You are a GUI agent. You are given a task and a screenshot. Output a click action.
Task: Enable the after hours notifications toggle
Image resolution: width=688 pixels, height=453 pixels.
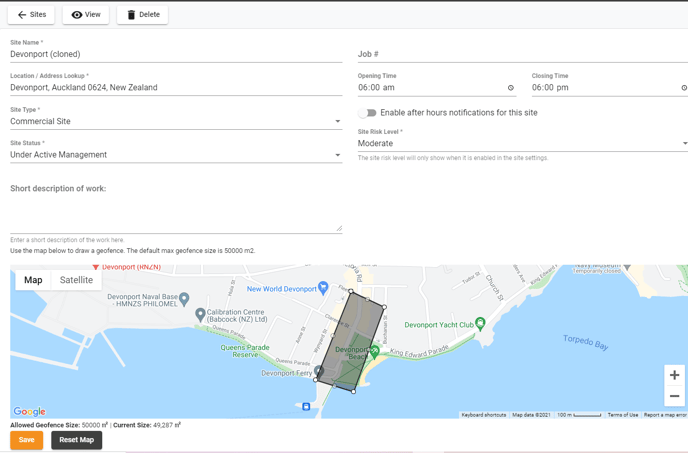pos(367,113)
